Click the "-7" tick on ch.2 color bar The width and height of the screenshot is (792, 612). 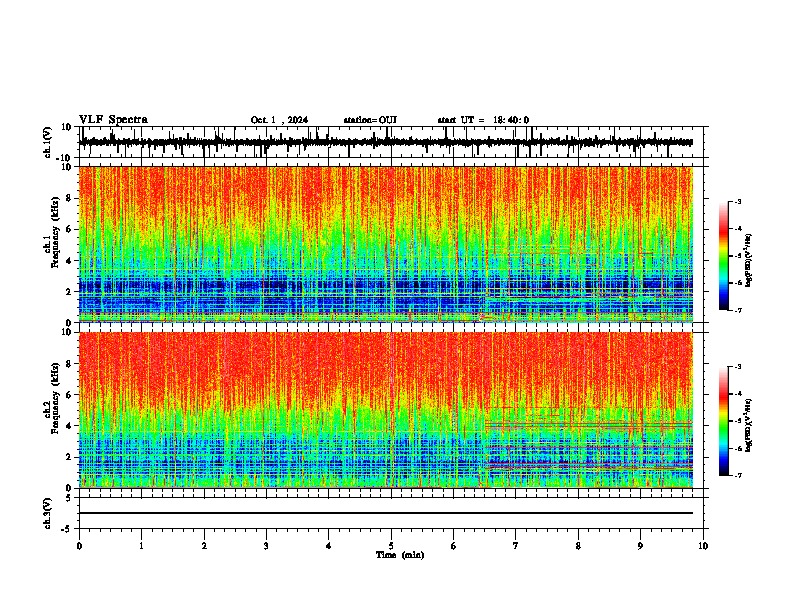click(737, 475)
